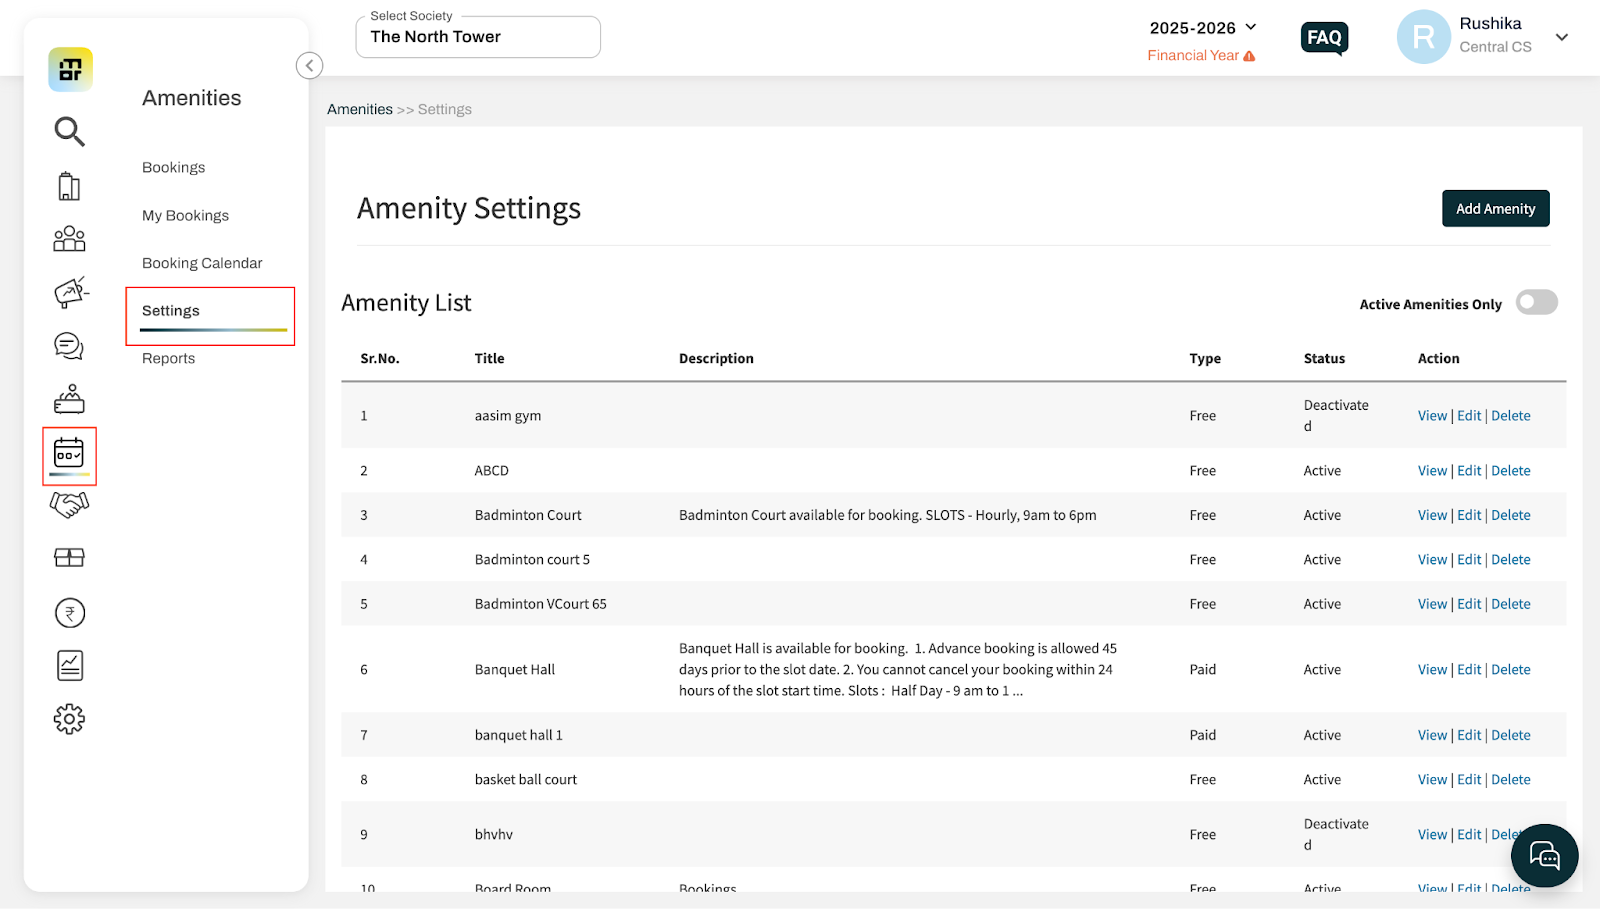Open the chart reports icon in sidebar
The image size is (1600, 909).
click(70, 665)
